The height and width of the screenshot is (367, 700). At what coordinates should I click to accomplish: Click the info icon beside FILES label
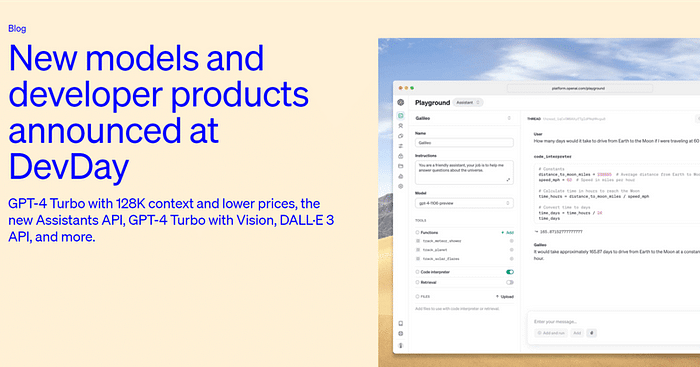[417, 296]
